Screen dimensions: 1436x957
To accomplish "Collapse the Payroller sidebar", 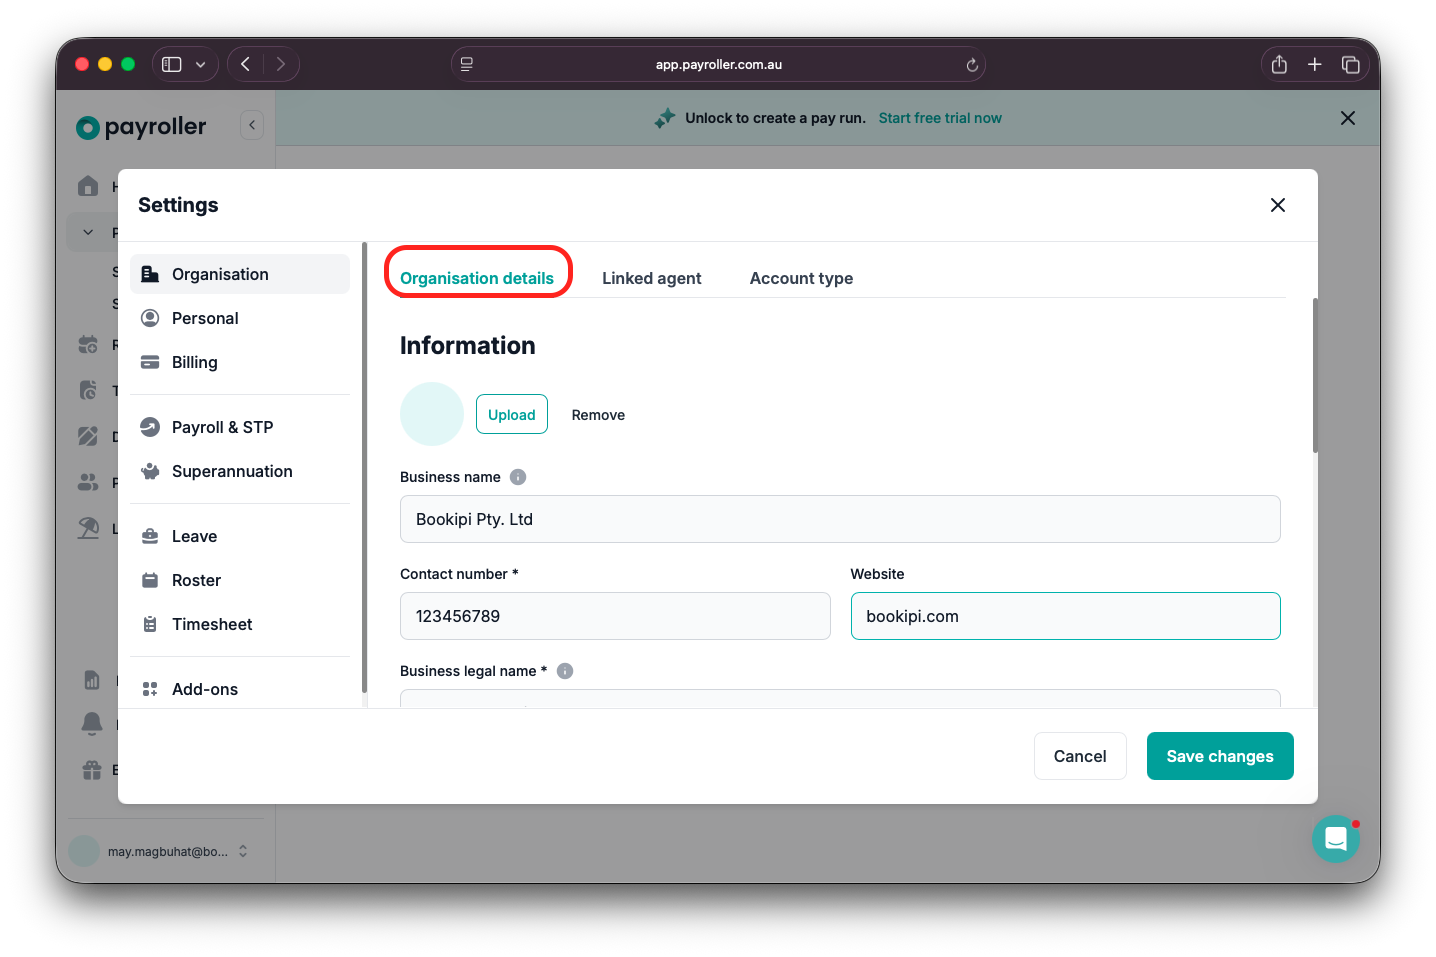I will click(x=252, y=125).
